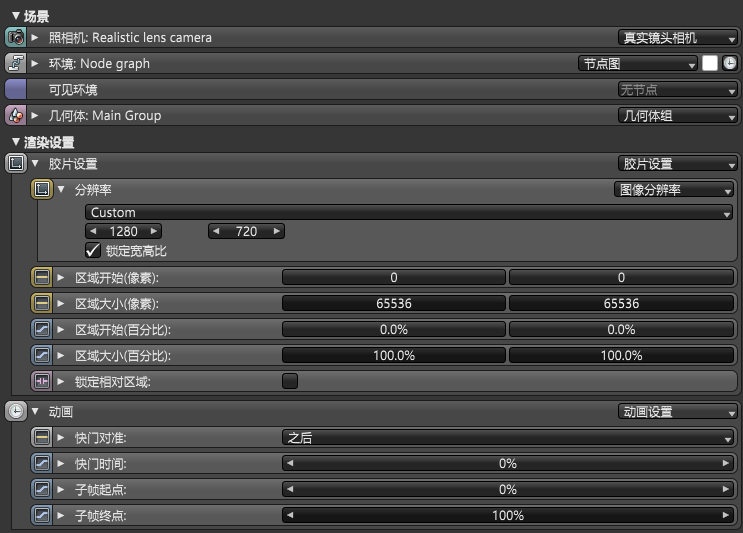Click the 子帧终点 100% slider
743x533 pixels.
pyautogui.click(x=508, y=516)
